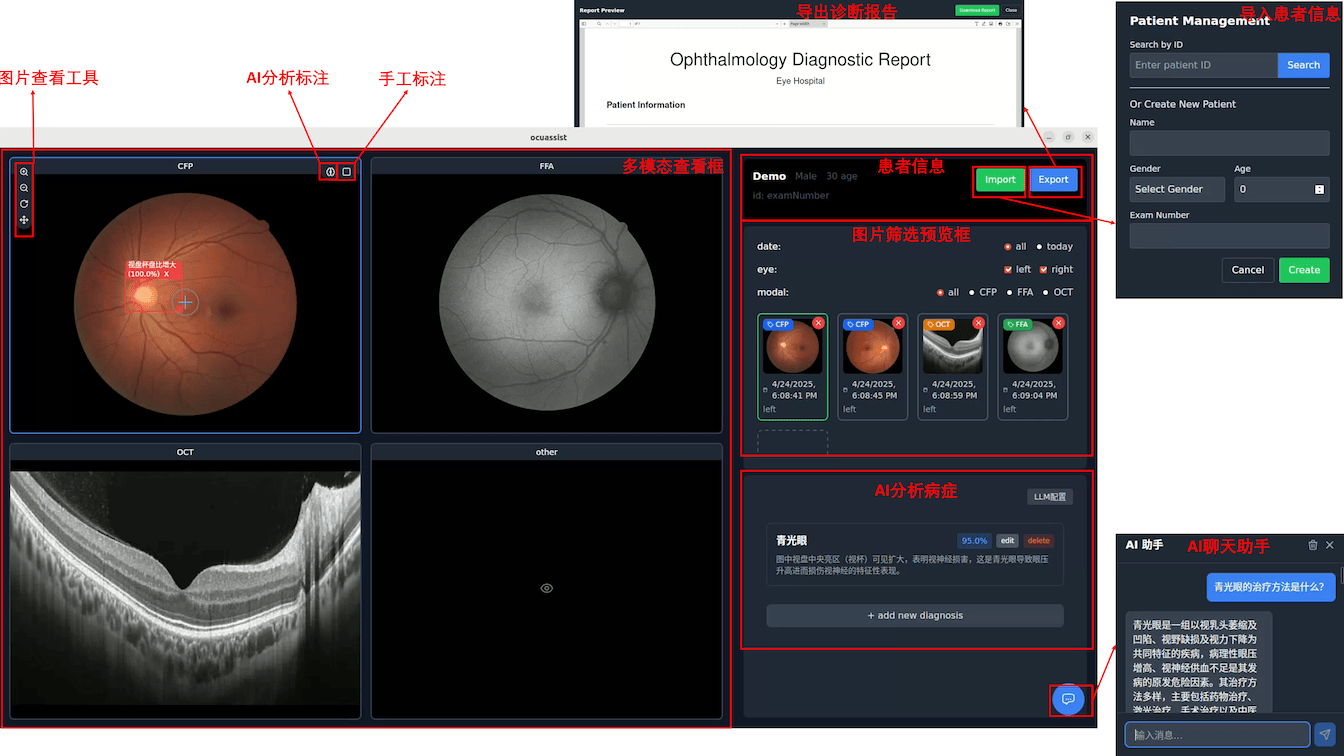Click the zoom out magnifier icon
Viewport: 1344px width, 756px height.
24,188
